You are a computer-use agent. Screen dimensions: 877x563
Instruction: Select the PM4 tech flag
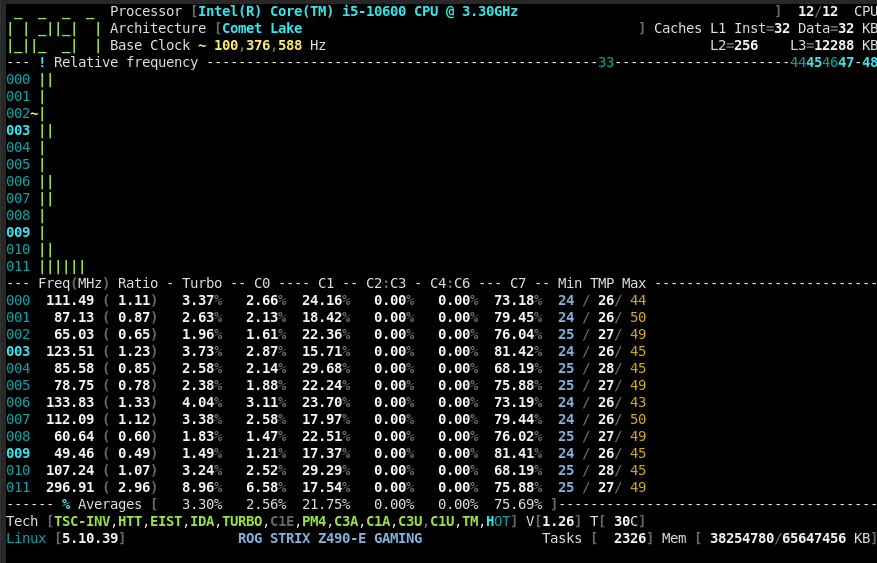pos(314,521)
